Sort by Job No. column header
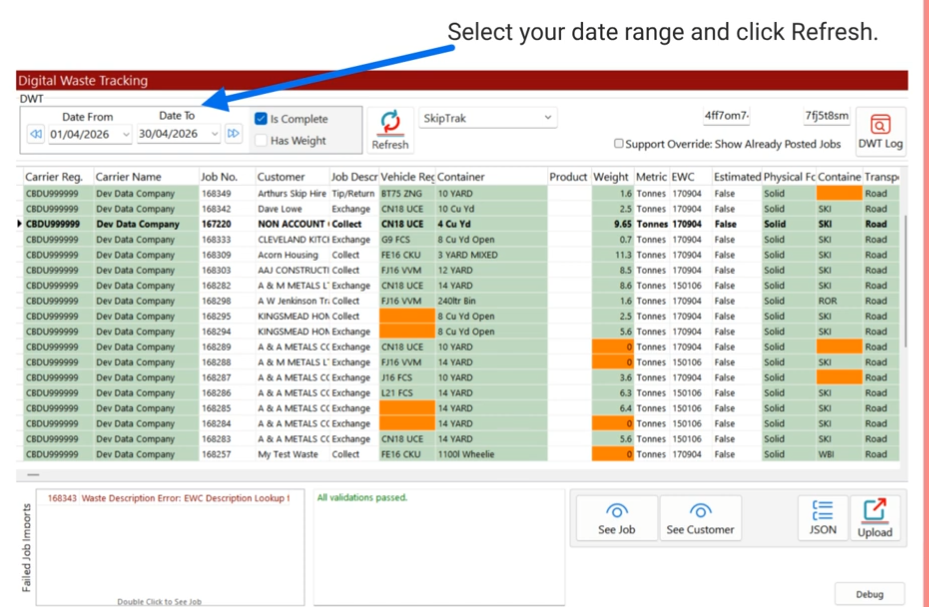The height and width of the screenshot is (607, 929). click(227, 176)
